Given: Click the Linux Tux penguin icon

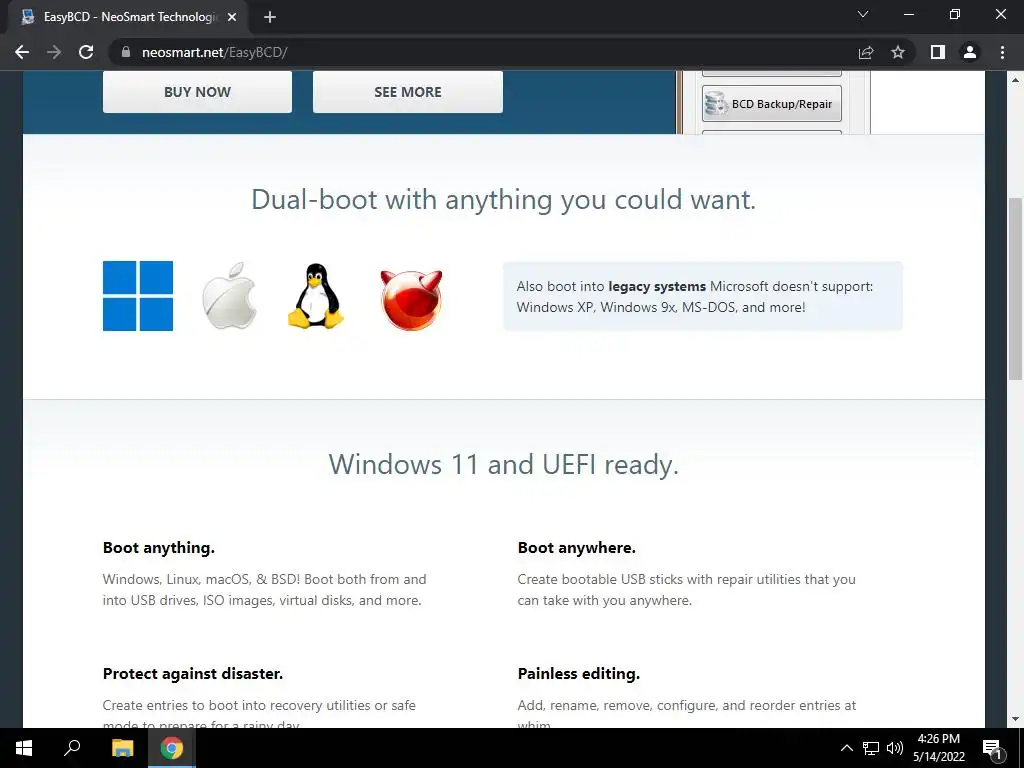Looking at the screenshot, I should pos(316,296).
